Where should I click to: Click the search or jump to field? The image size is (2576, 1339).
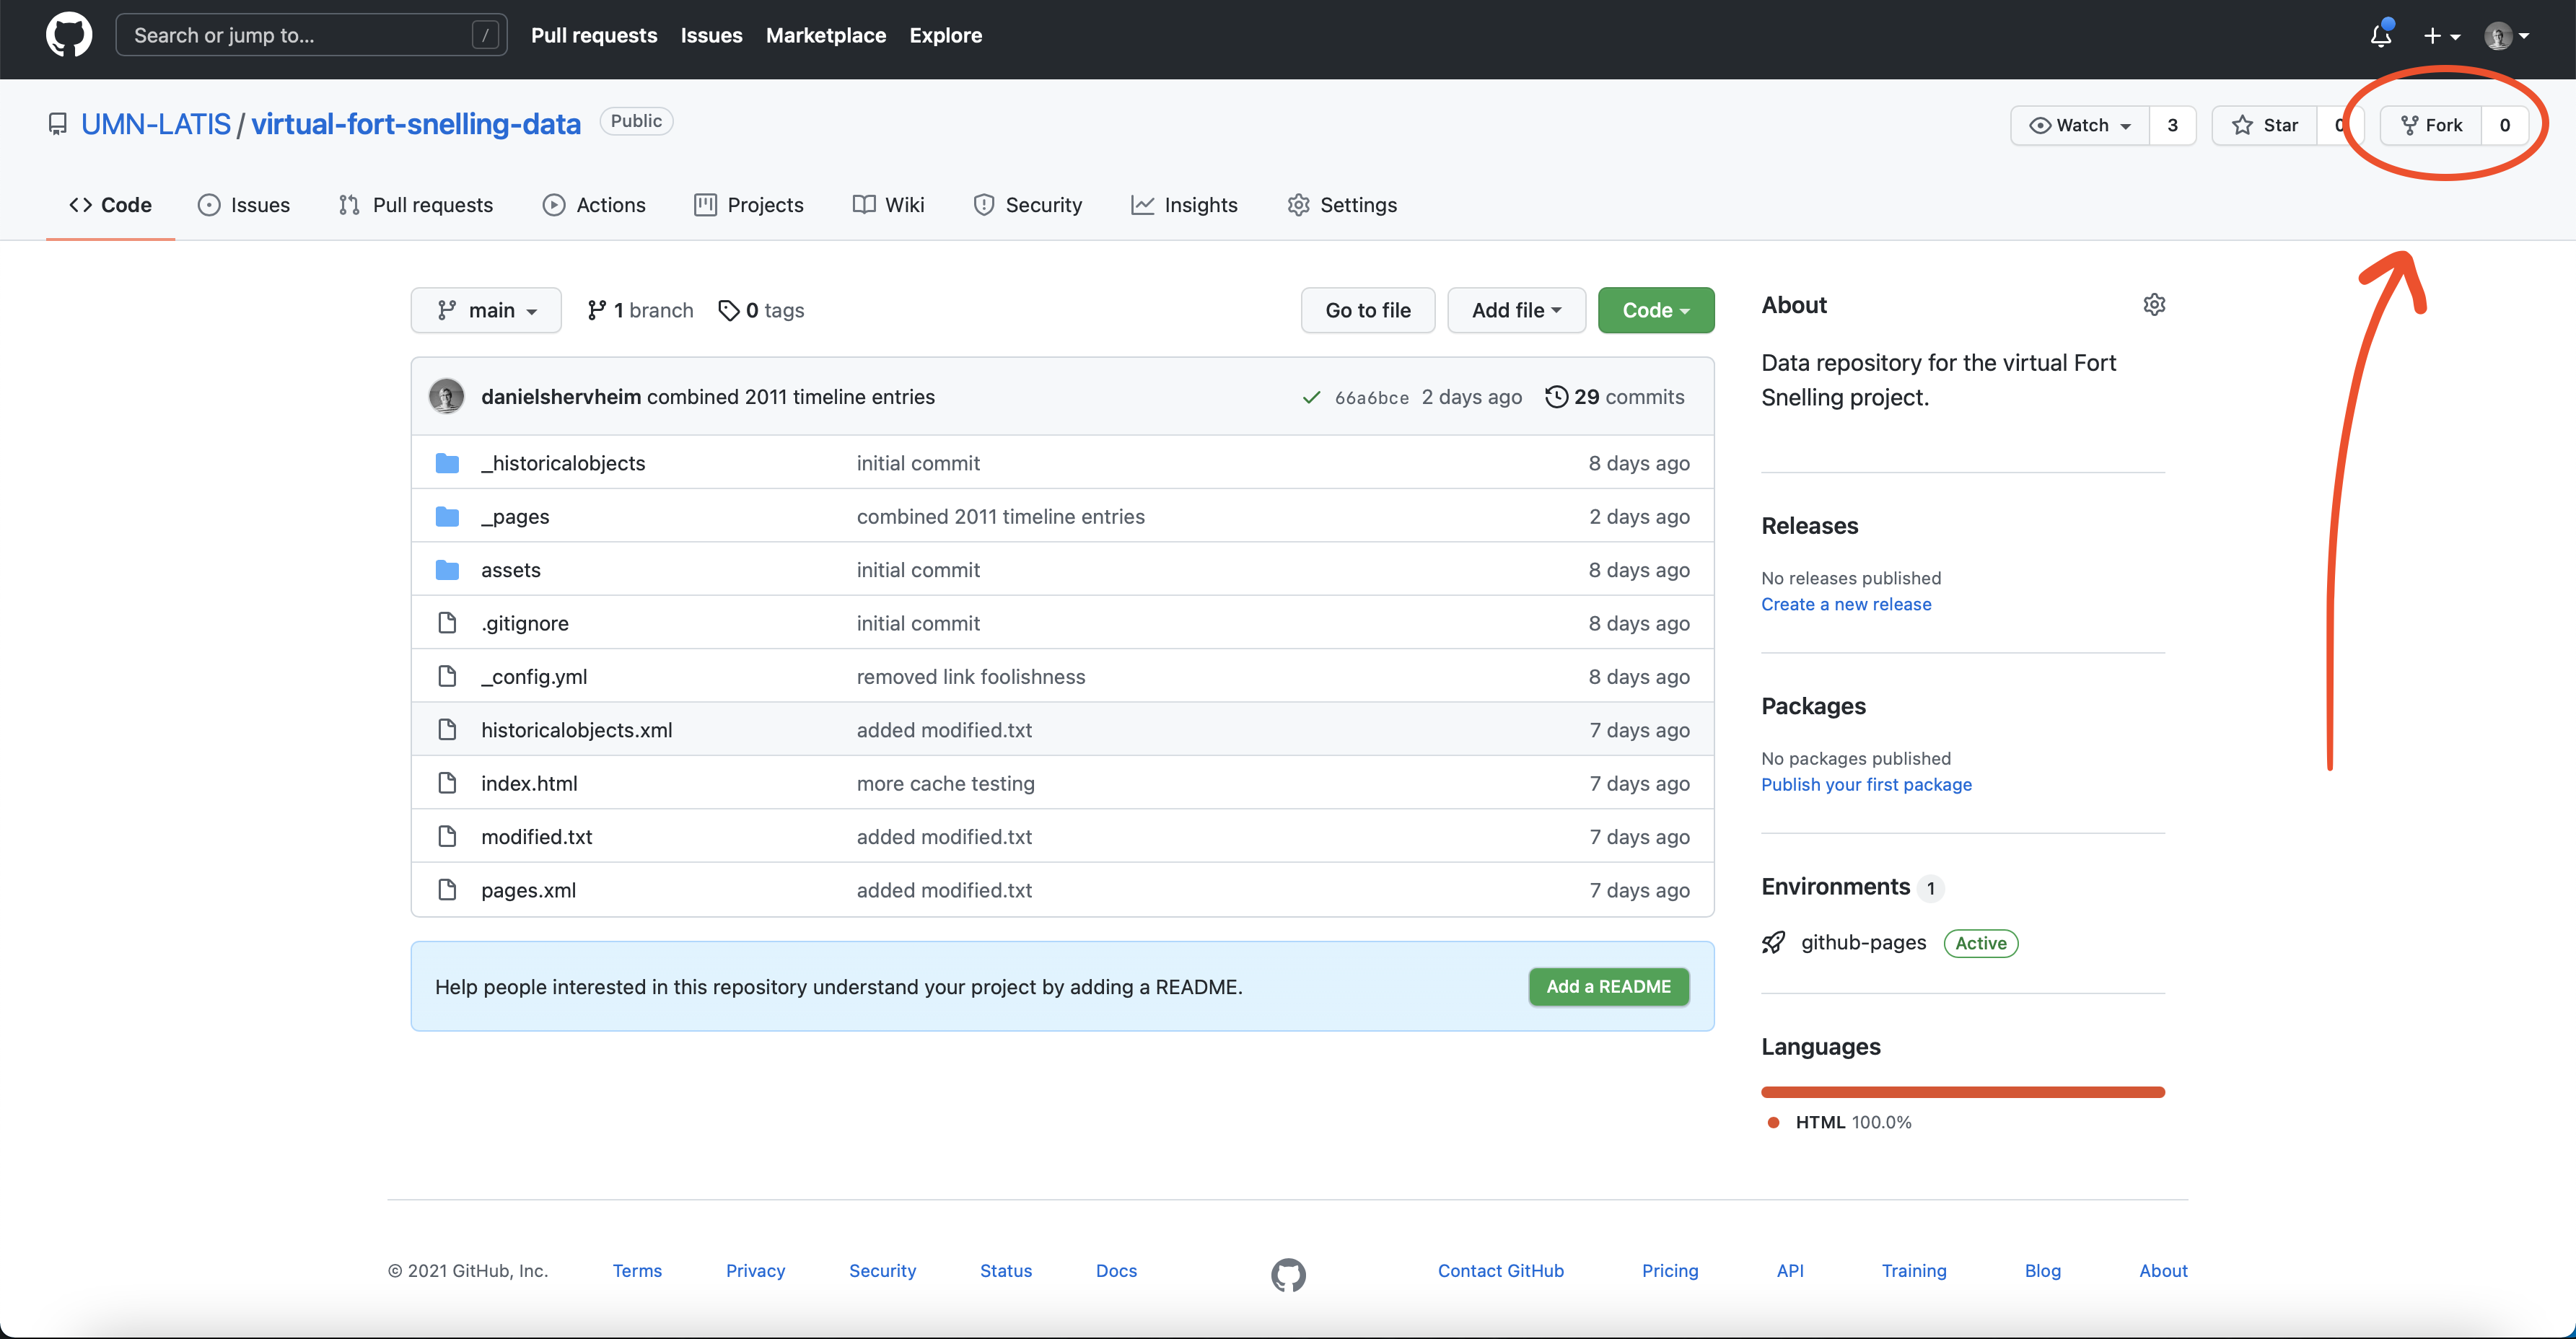311,35
